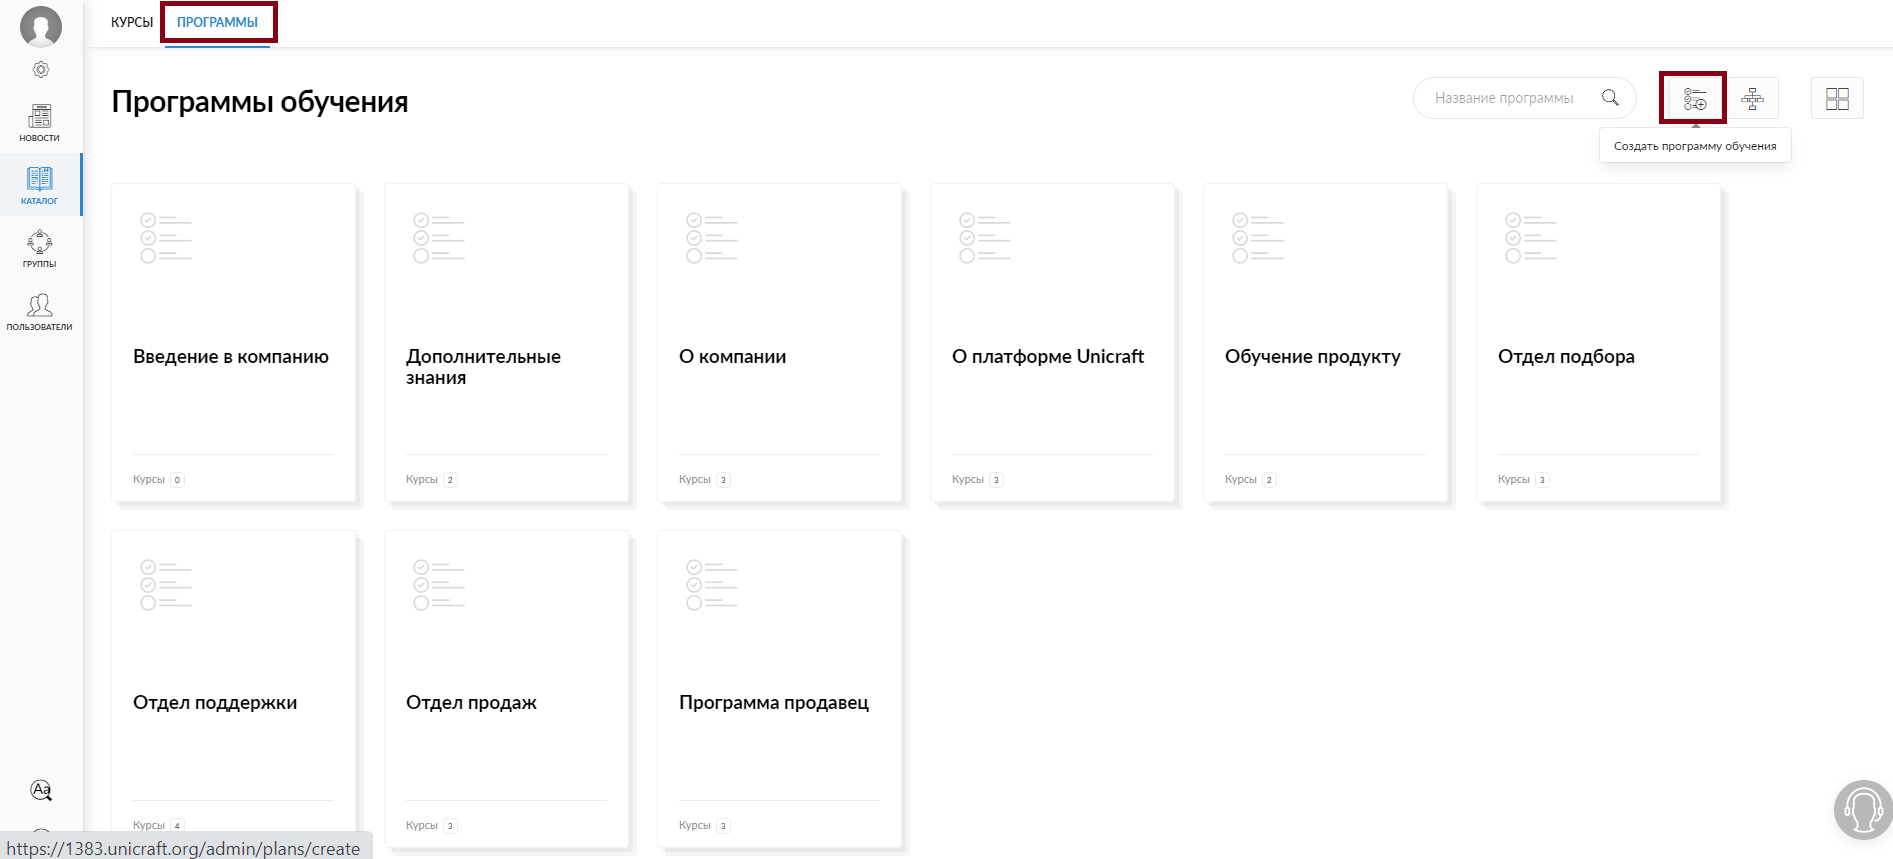Open Пользователи section
This screenshot has width=1893, height=859.
[40, 311]
